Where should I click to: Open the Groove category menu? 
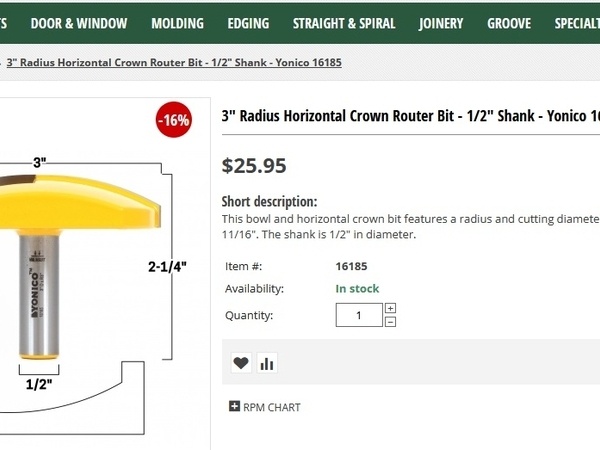click(509, 23)
